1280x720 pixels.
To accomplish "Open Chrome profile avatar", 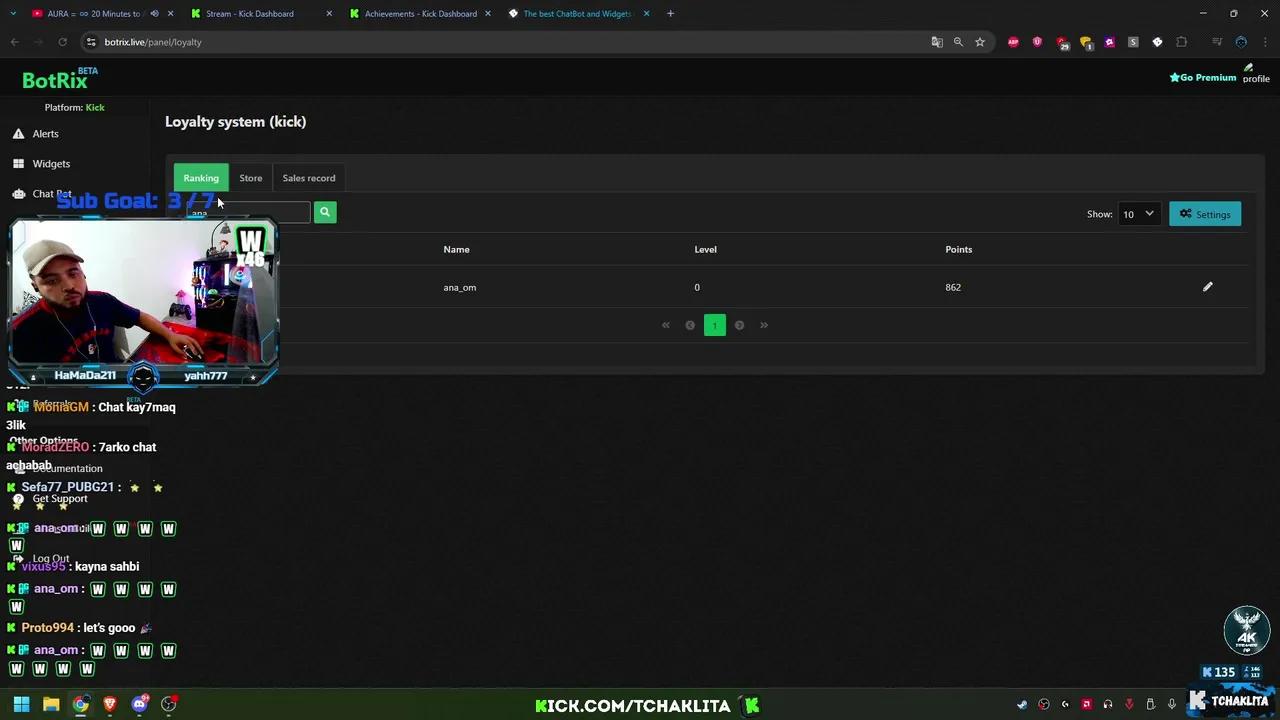I will point(1241,42).
